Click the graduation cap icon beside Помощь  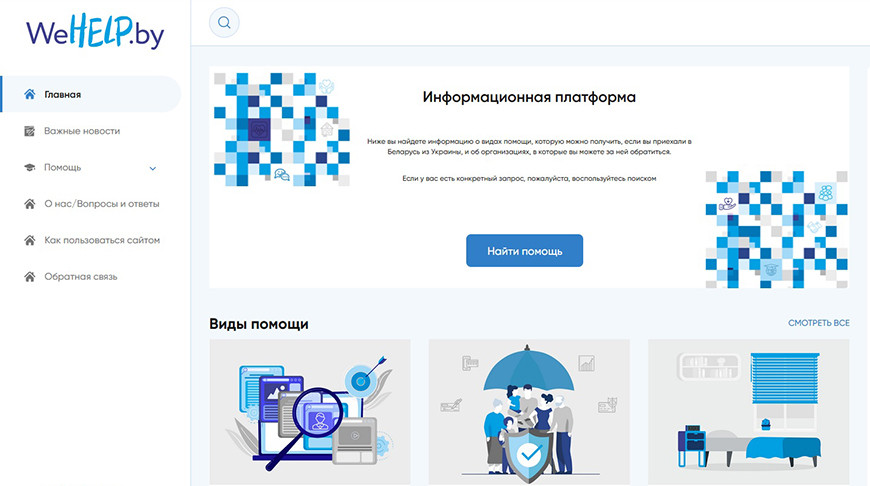pyautogui.click(x=30, y=168)
